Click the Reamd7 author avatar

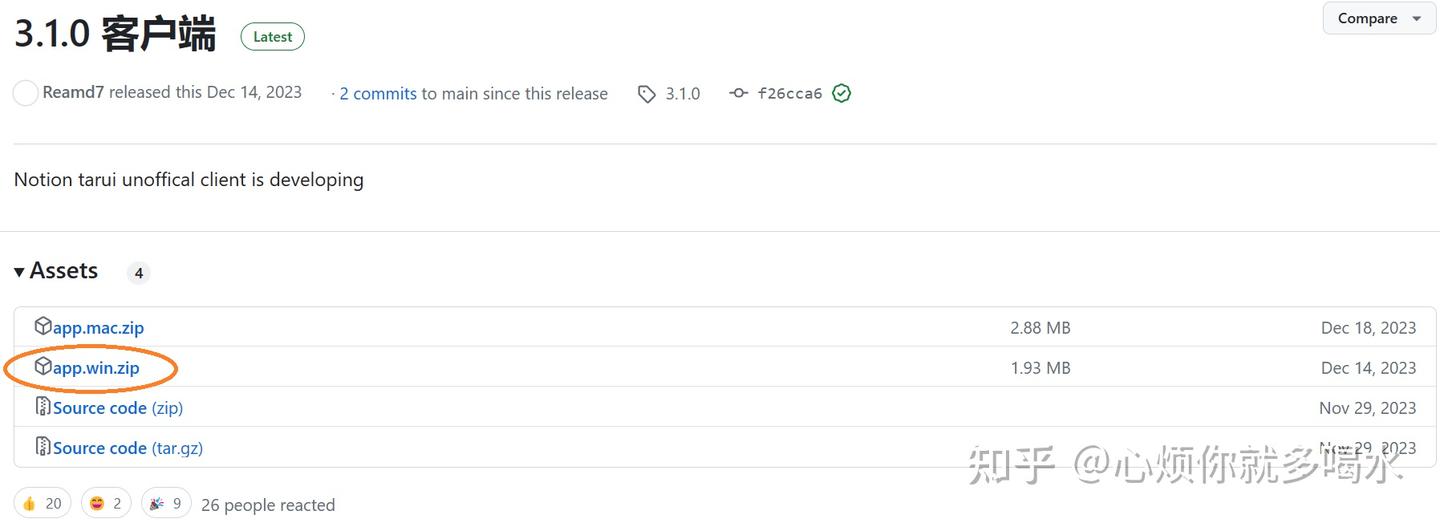click(25, 93)
